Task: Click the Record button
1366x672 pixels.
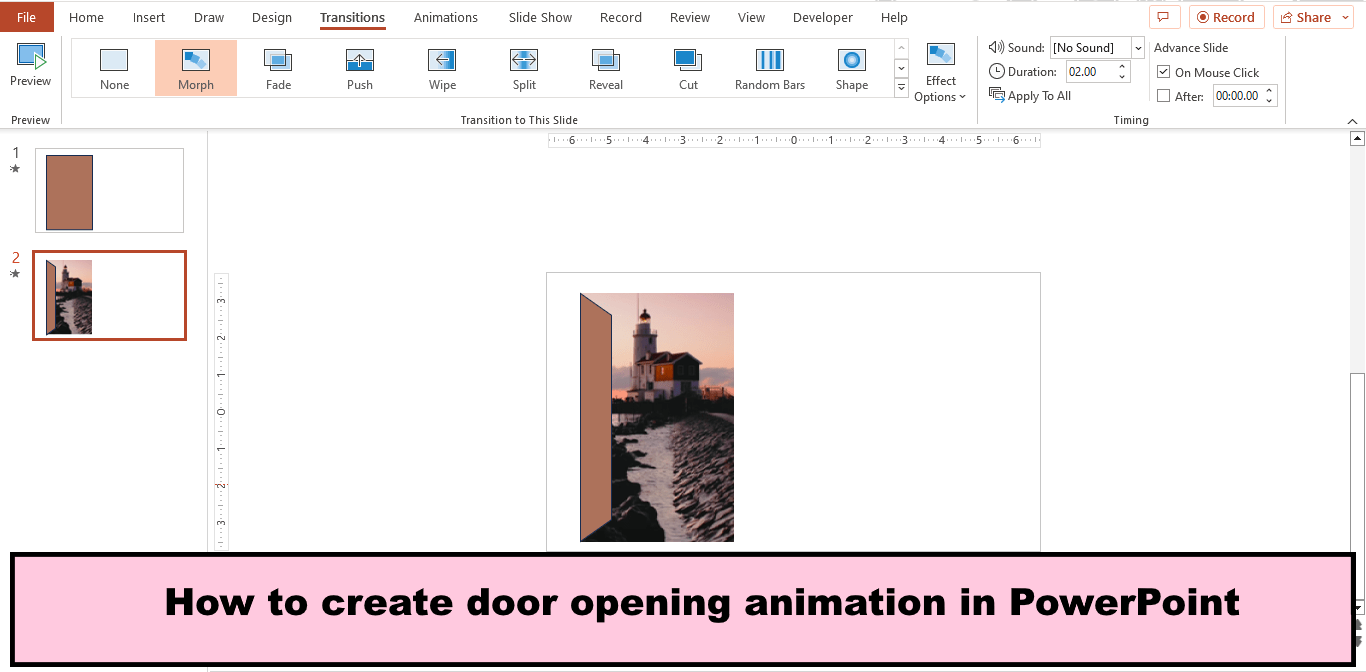Action: [1226, 17]
